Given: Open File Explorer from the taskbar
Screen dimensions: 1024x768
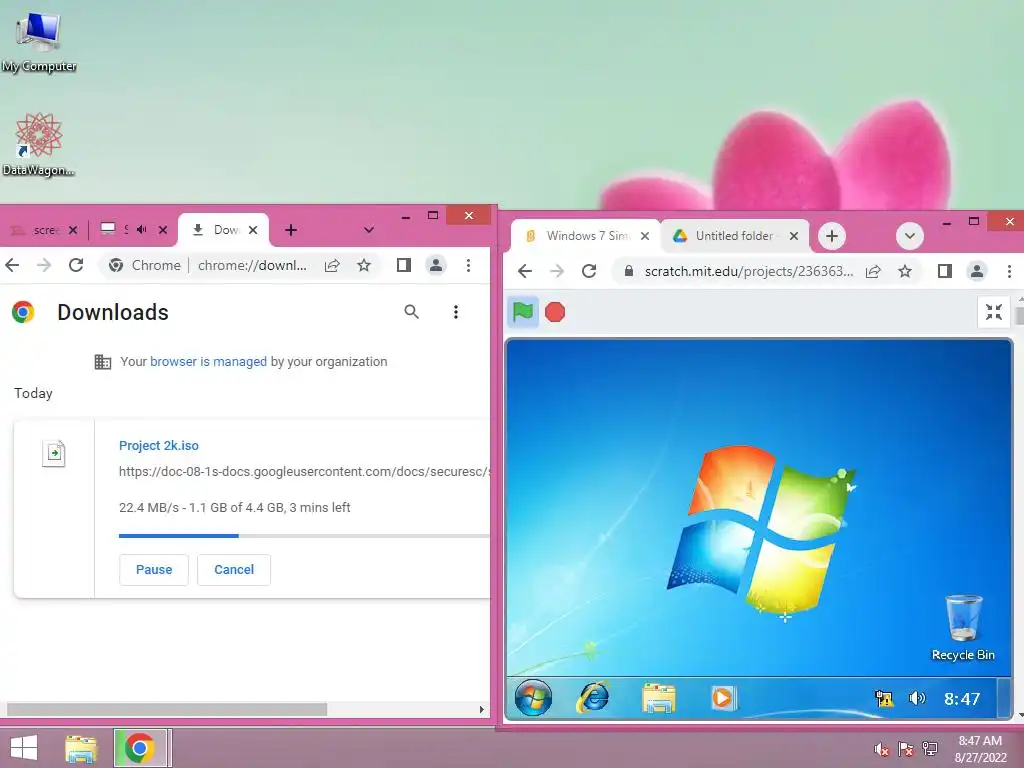Looking at the screenshot, I should coord(80,748).
